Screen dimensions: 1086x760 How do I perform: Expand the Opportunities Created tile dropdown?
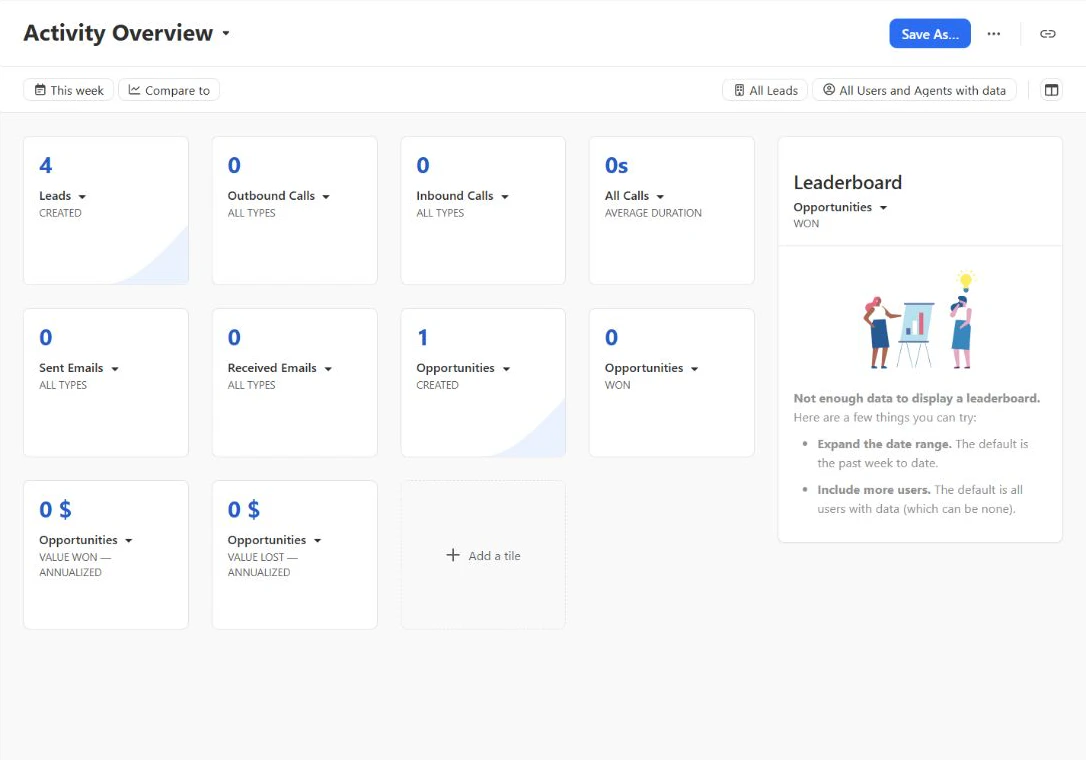coord(506,369)
